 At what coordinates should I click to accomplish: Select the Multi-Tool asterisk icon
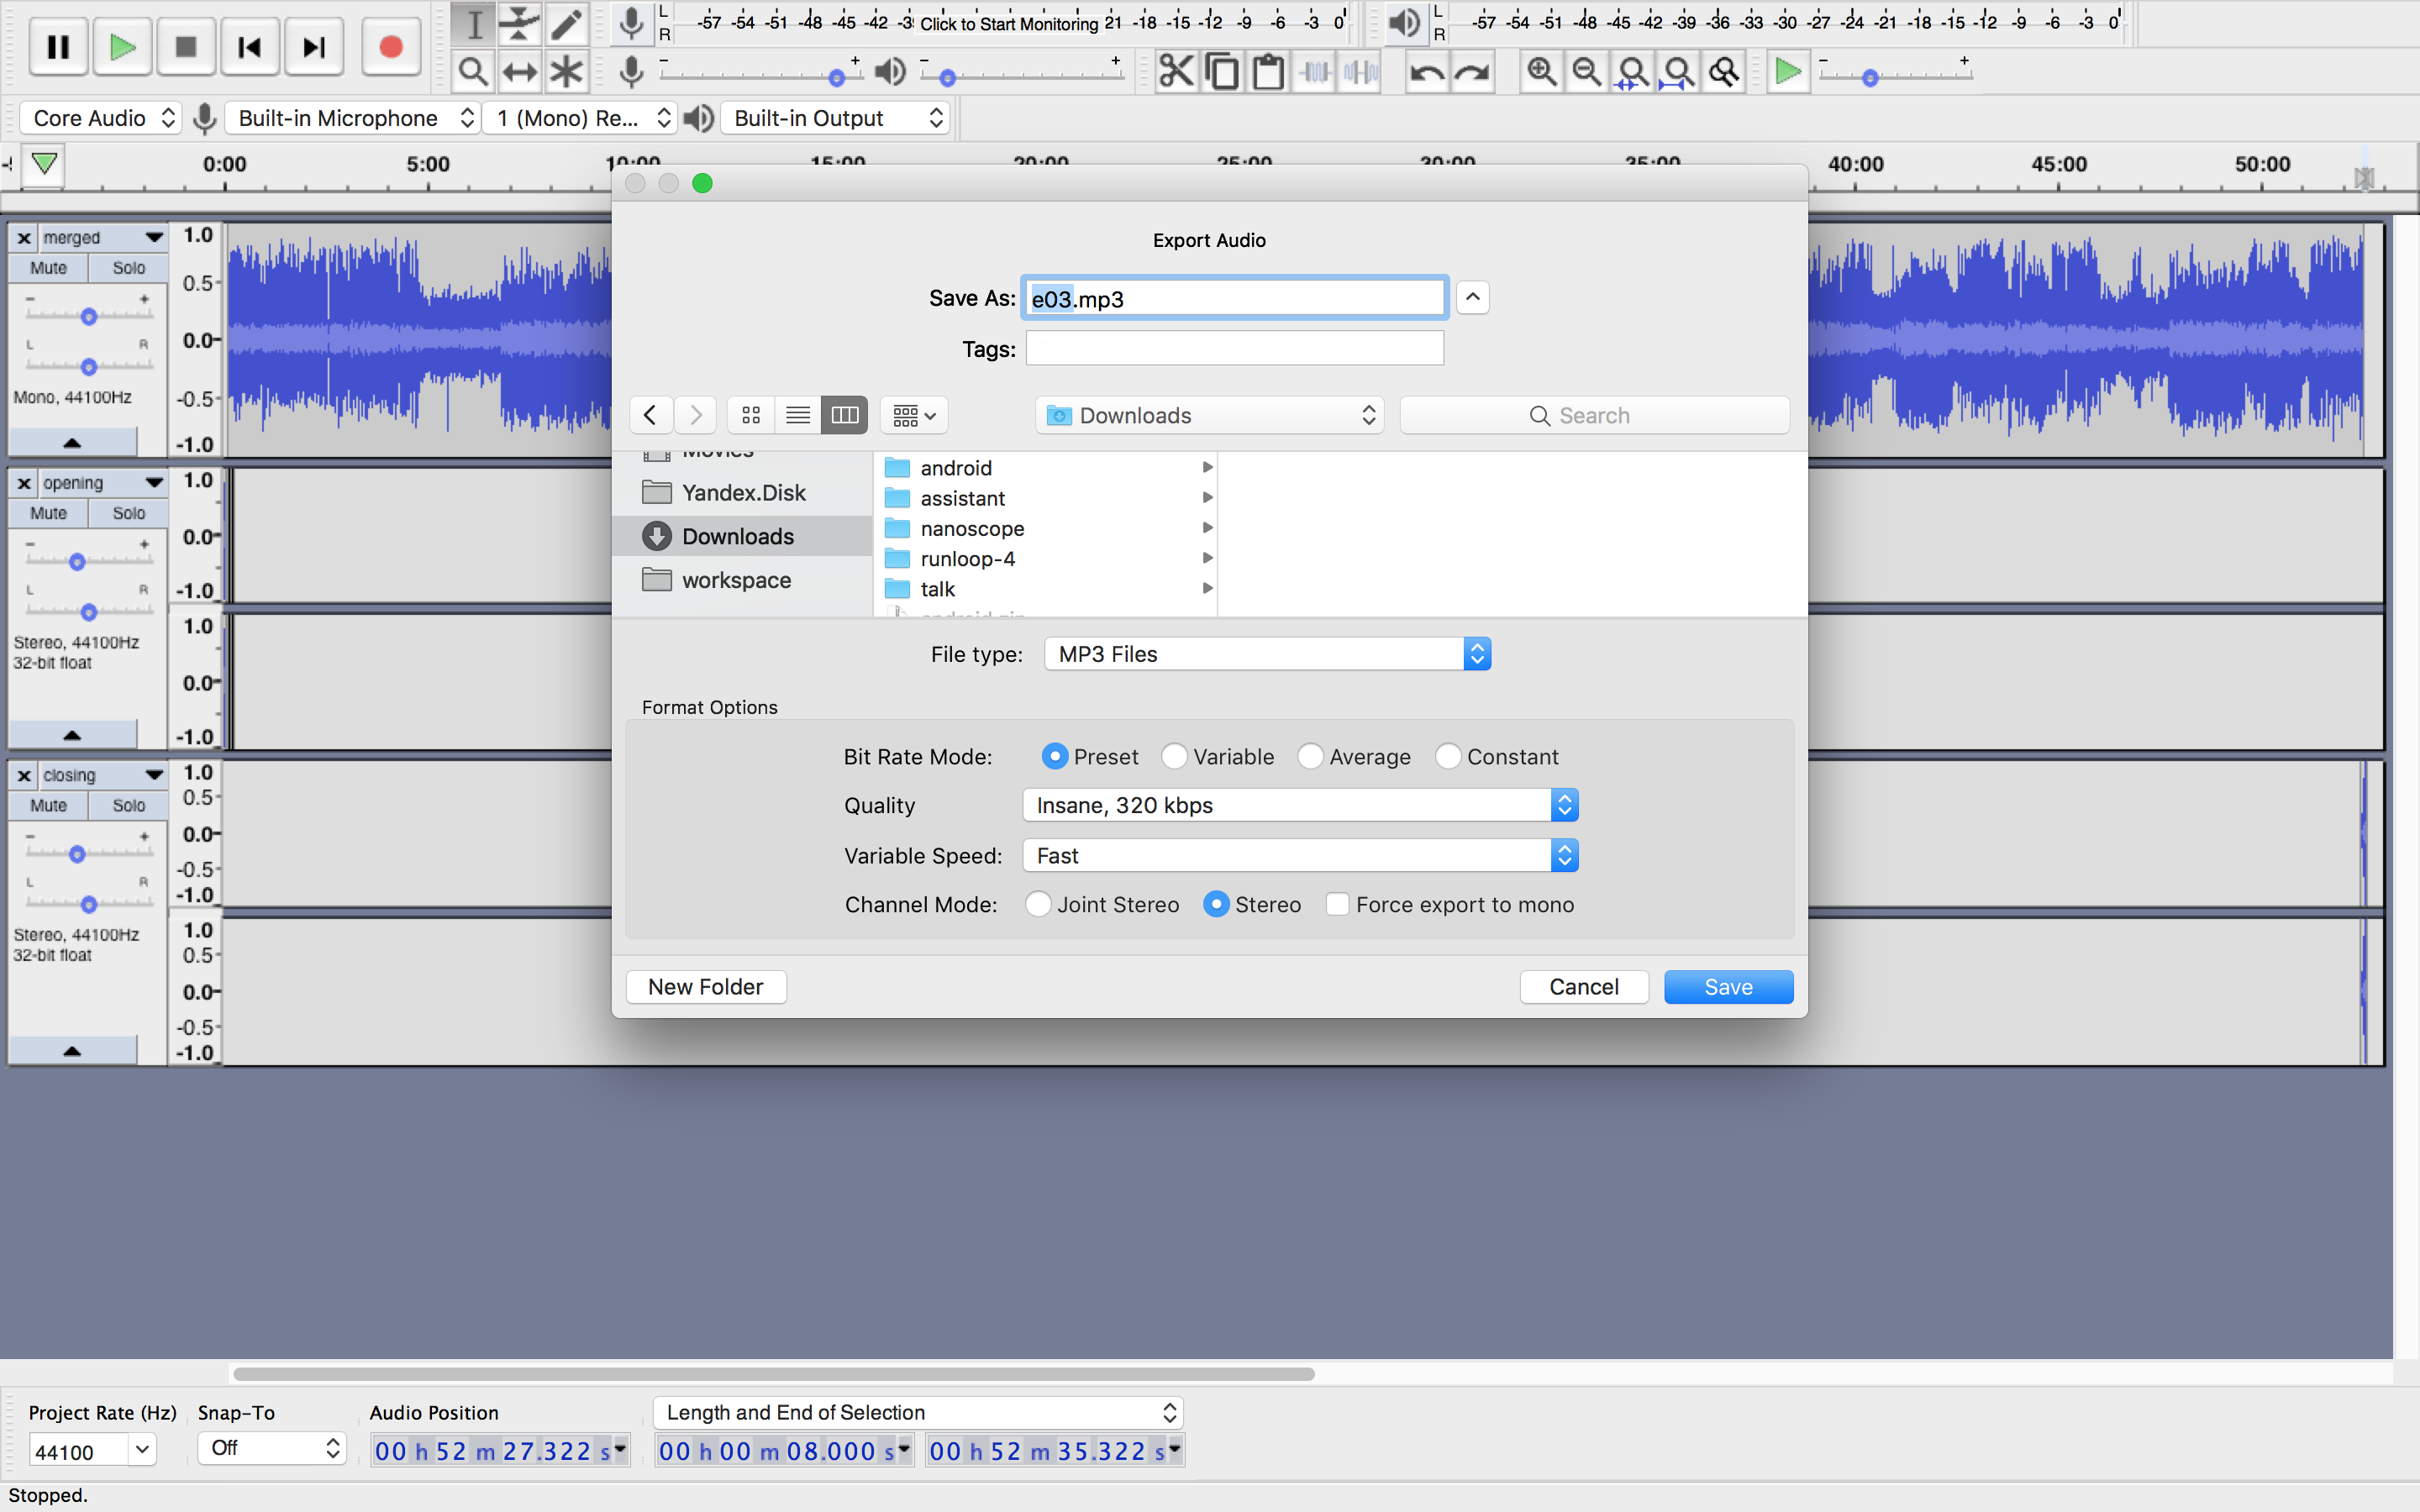pos(567,72)
